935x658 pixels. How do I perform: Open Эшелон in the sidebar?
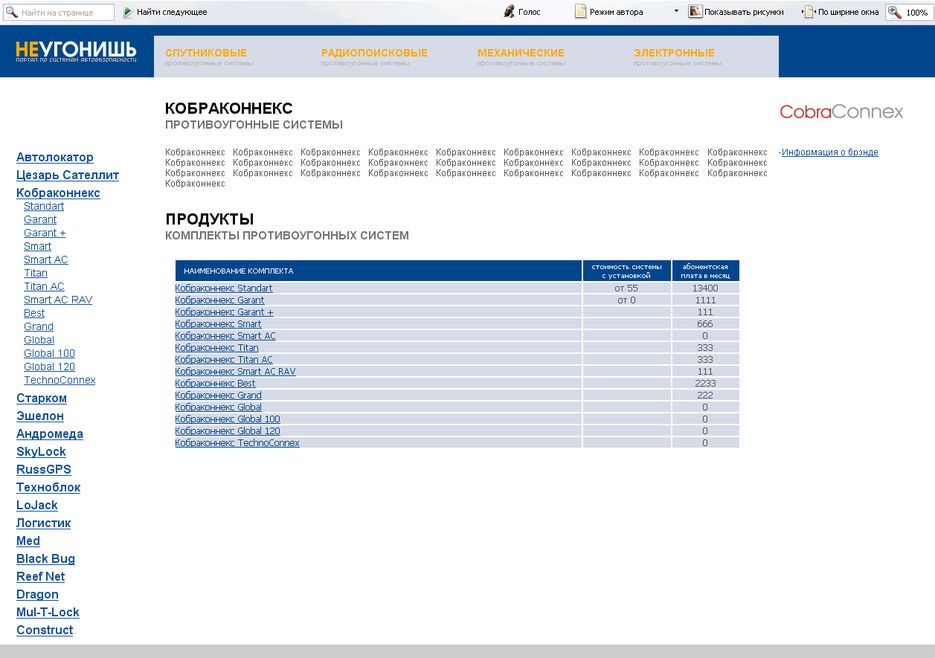tap(40, 416)
